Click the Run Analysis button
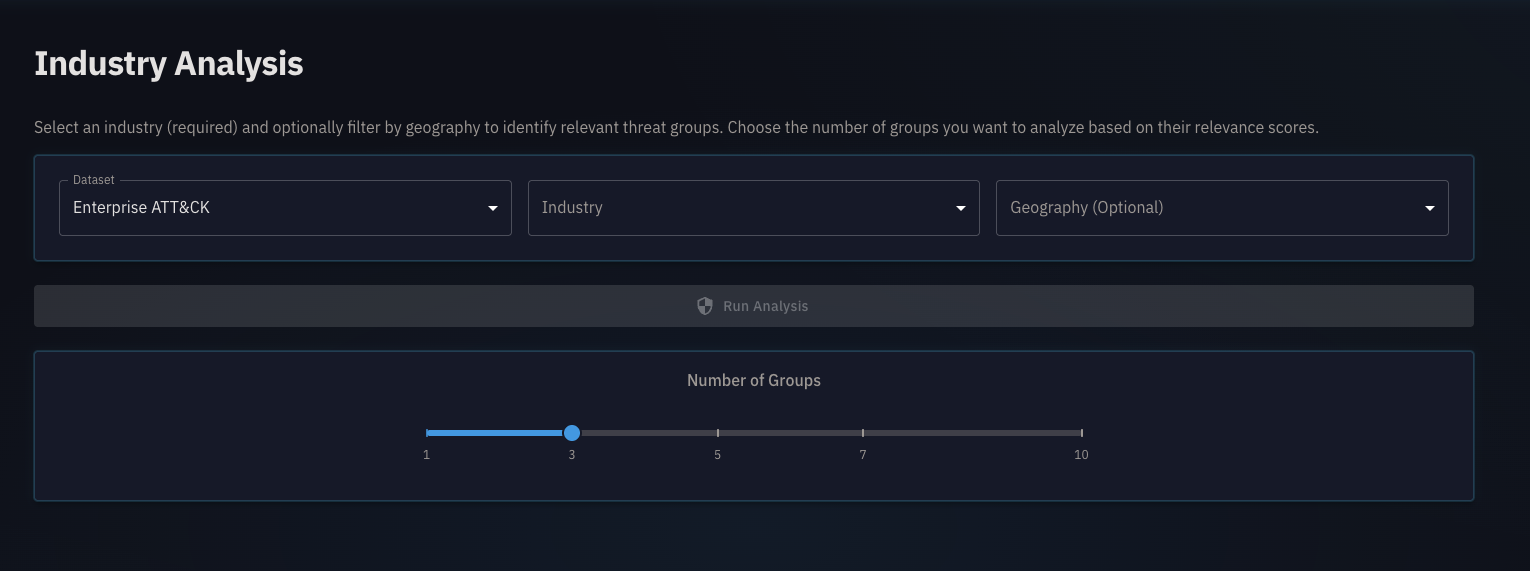 click(x=753, y=306)
